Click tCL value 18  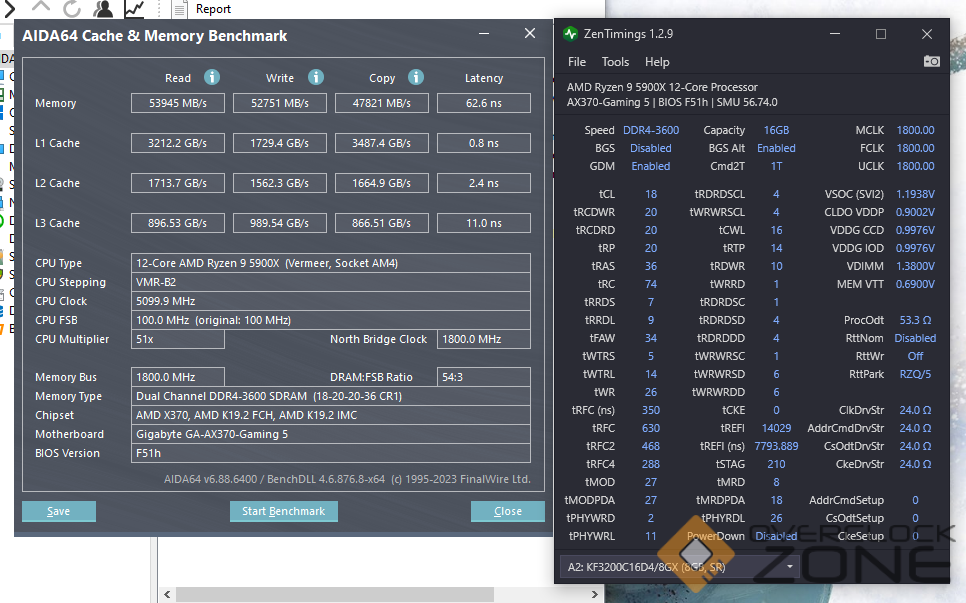651,194
